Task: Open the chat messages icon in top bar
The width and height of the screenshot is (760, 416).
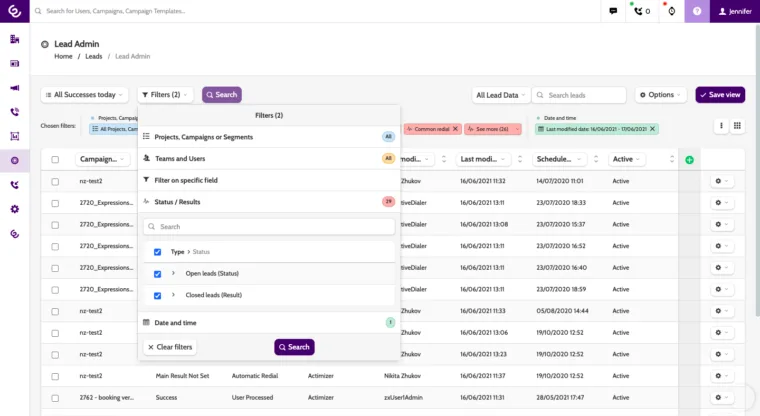Action: (x=613, y=11)
